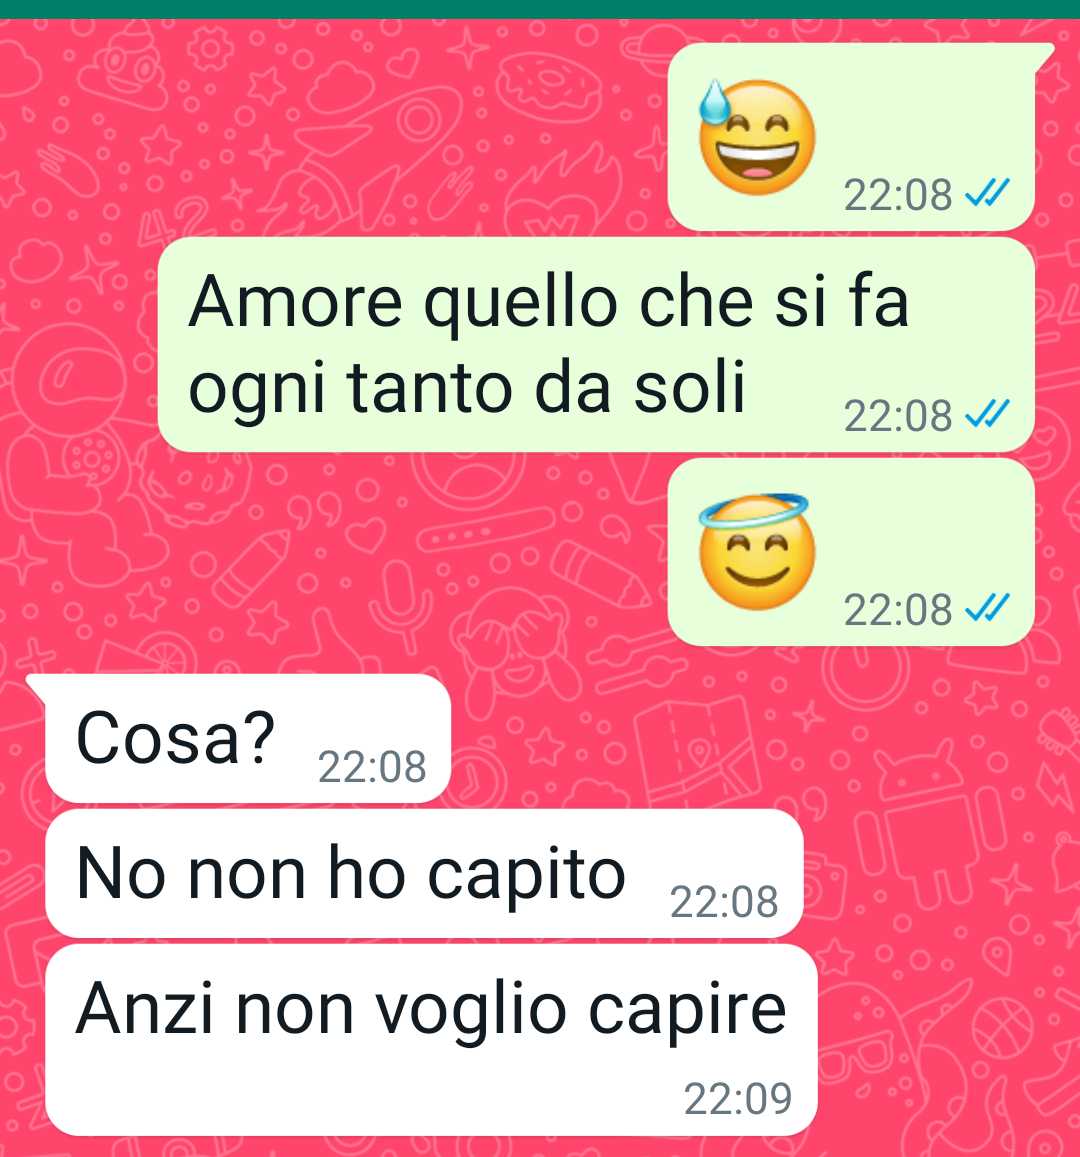Screen dimensions: 1080x1157
Task: Select the 'No non ho capito' message
Action: point(424,874)
